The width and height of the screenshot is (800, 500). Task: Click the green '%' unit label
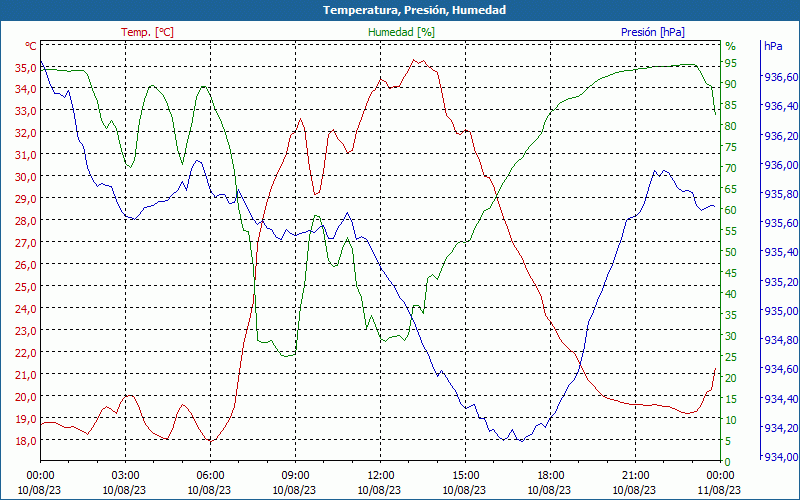[731, 46]
